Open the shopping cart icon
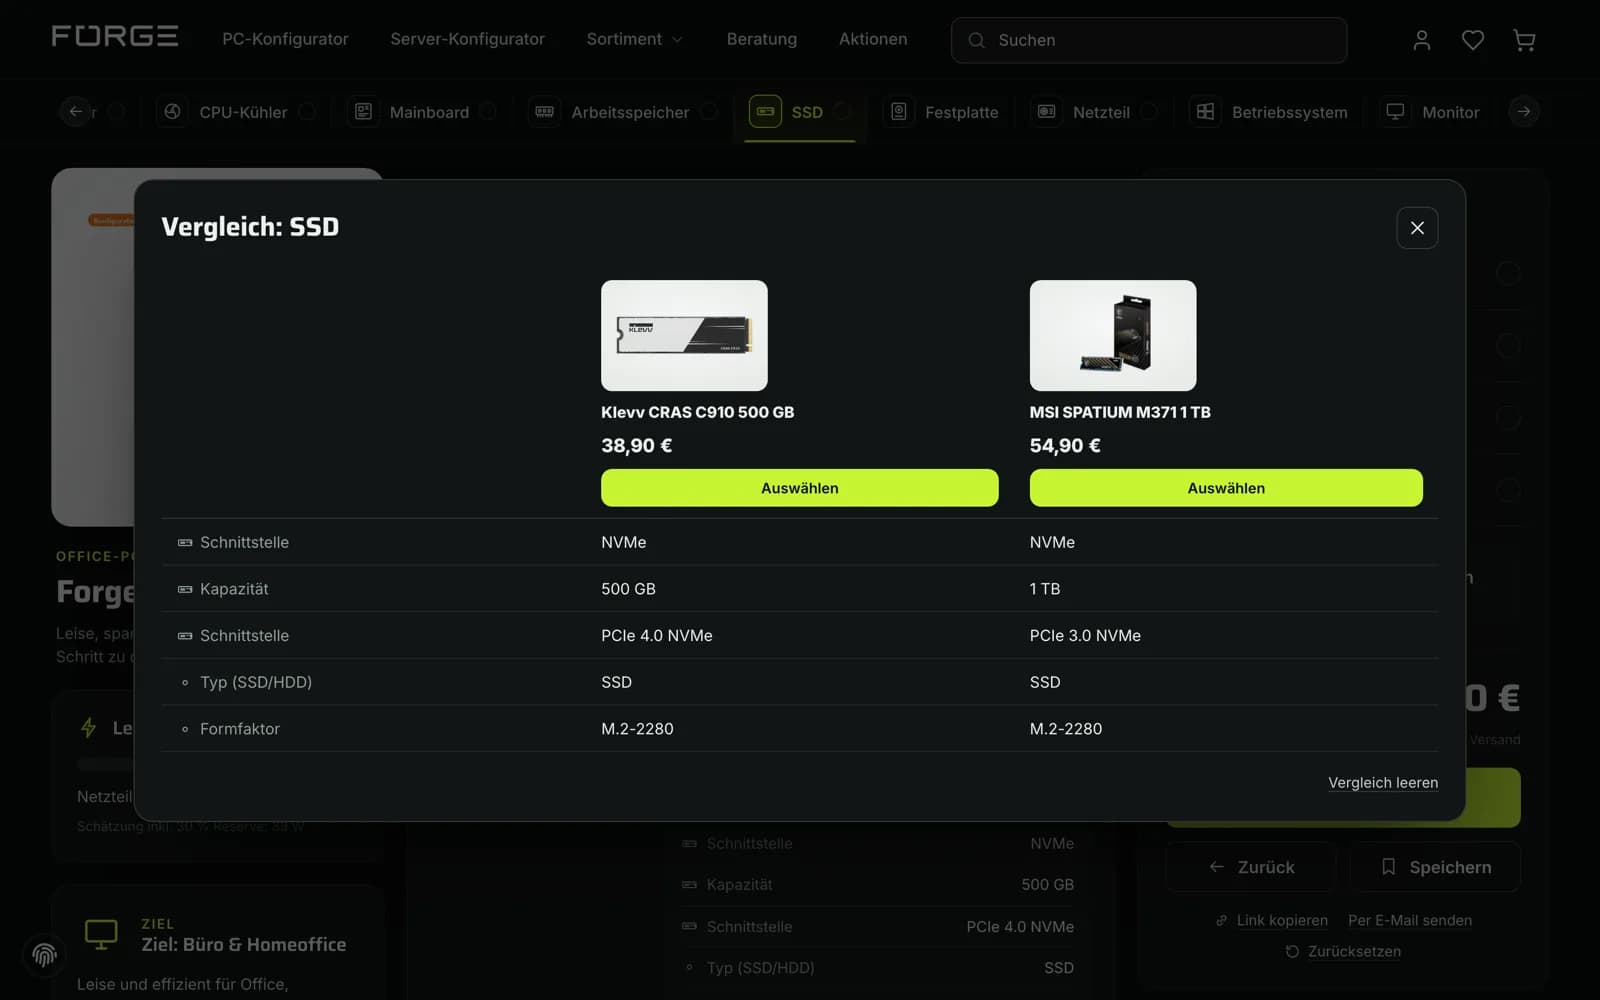 pos(1524,40)
